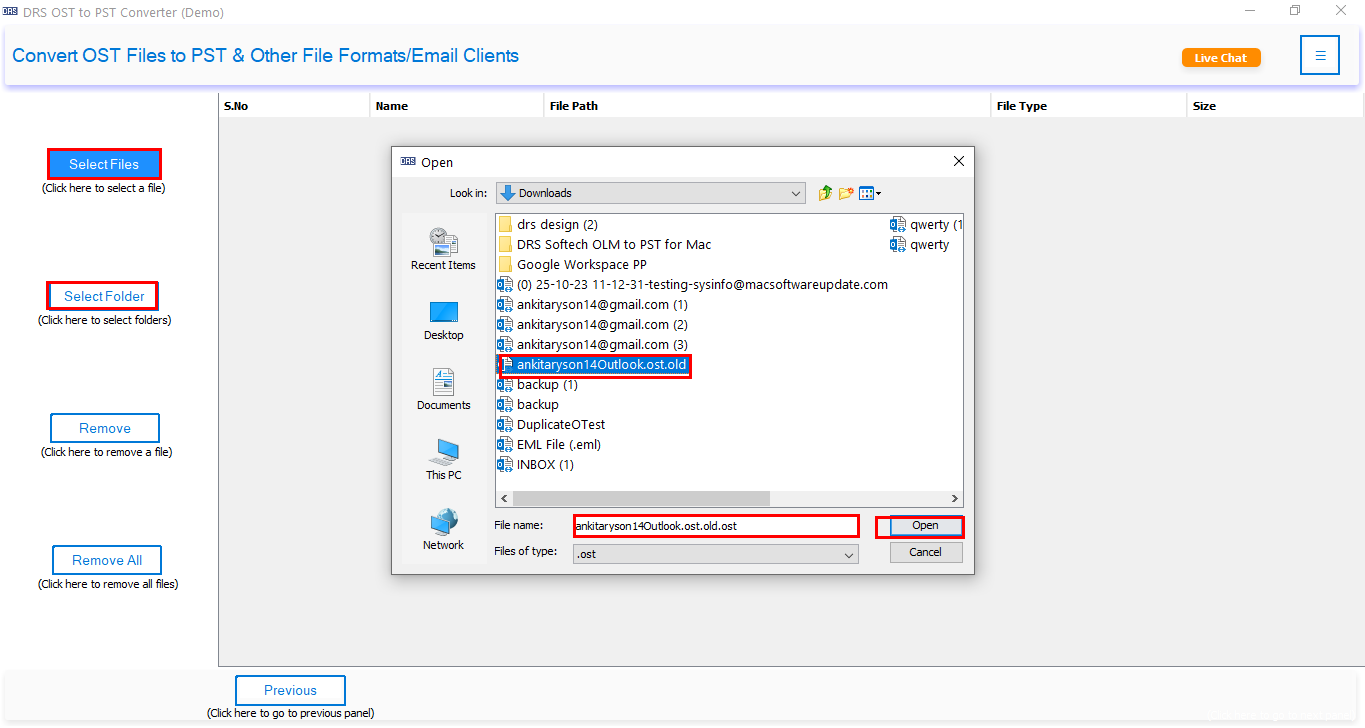
Task: Click the Name column header
Action: (x=457, y=105)
